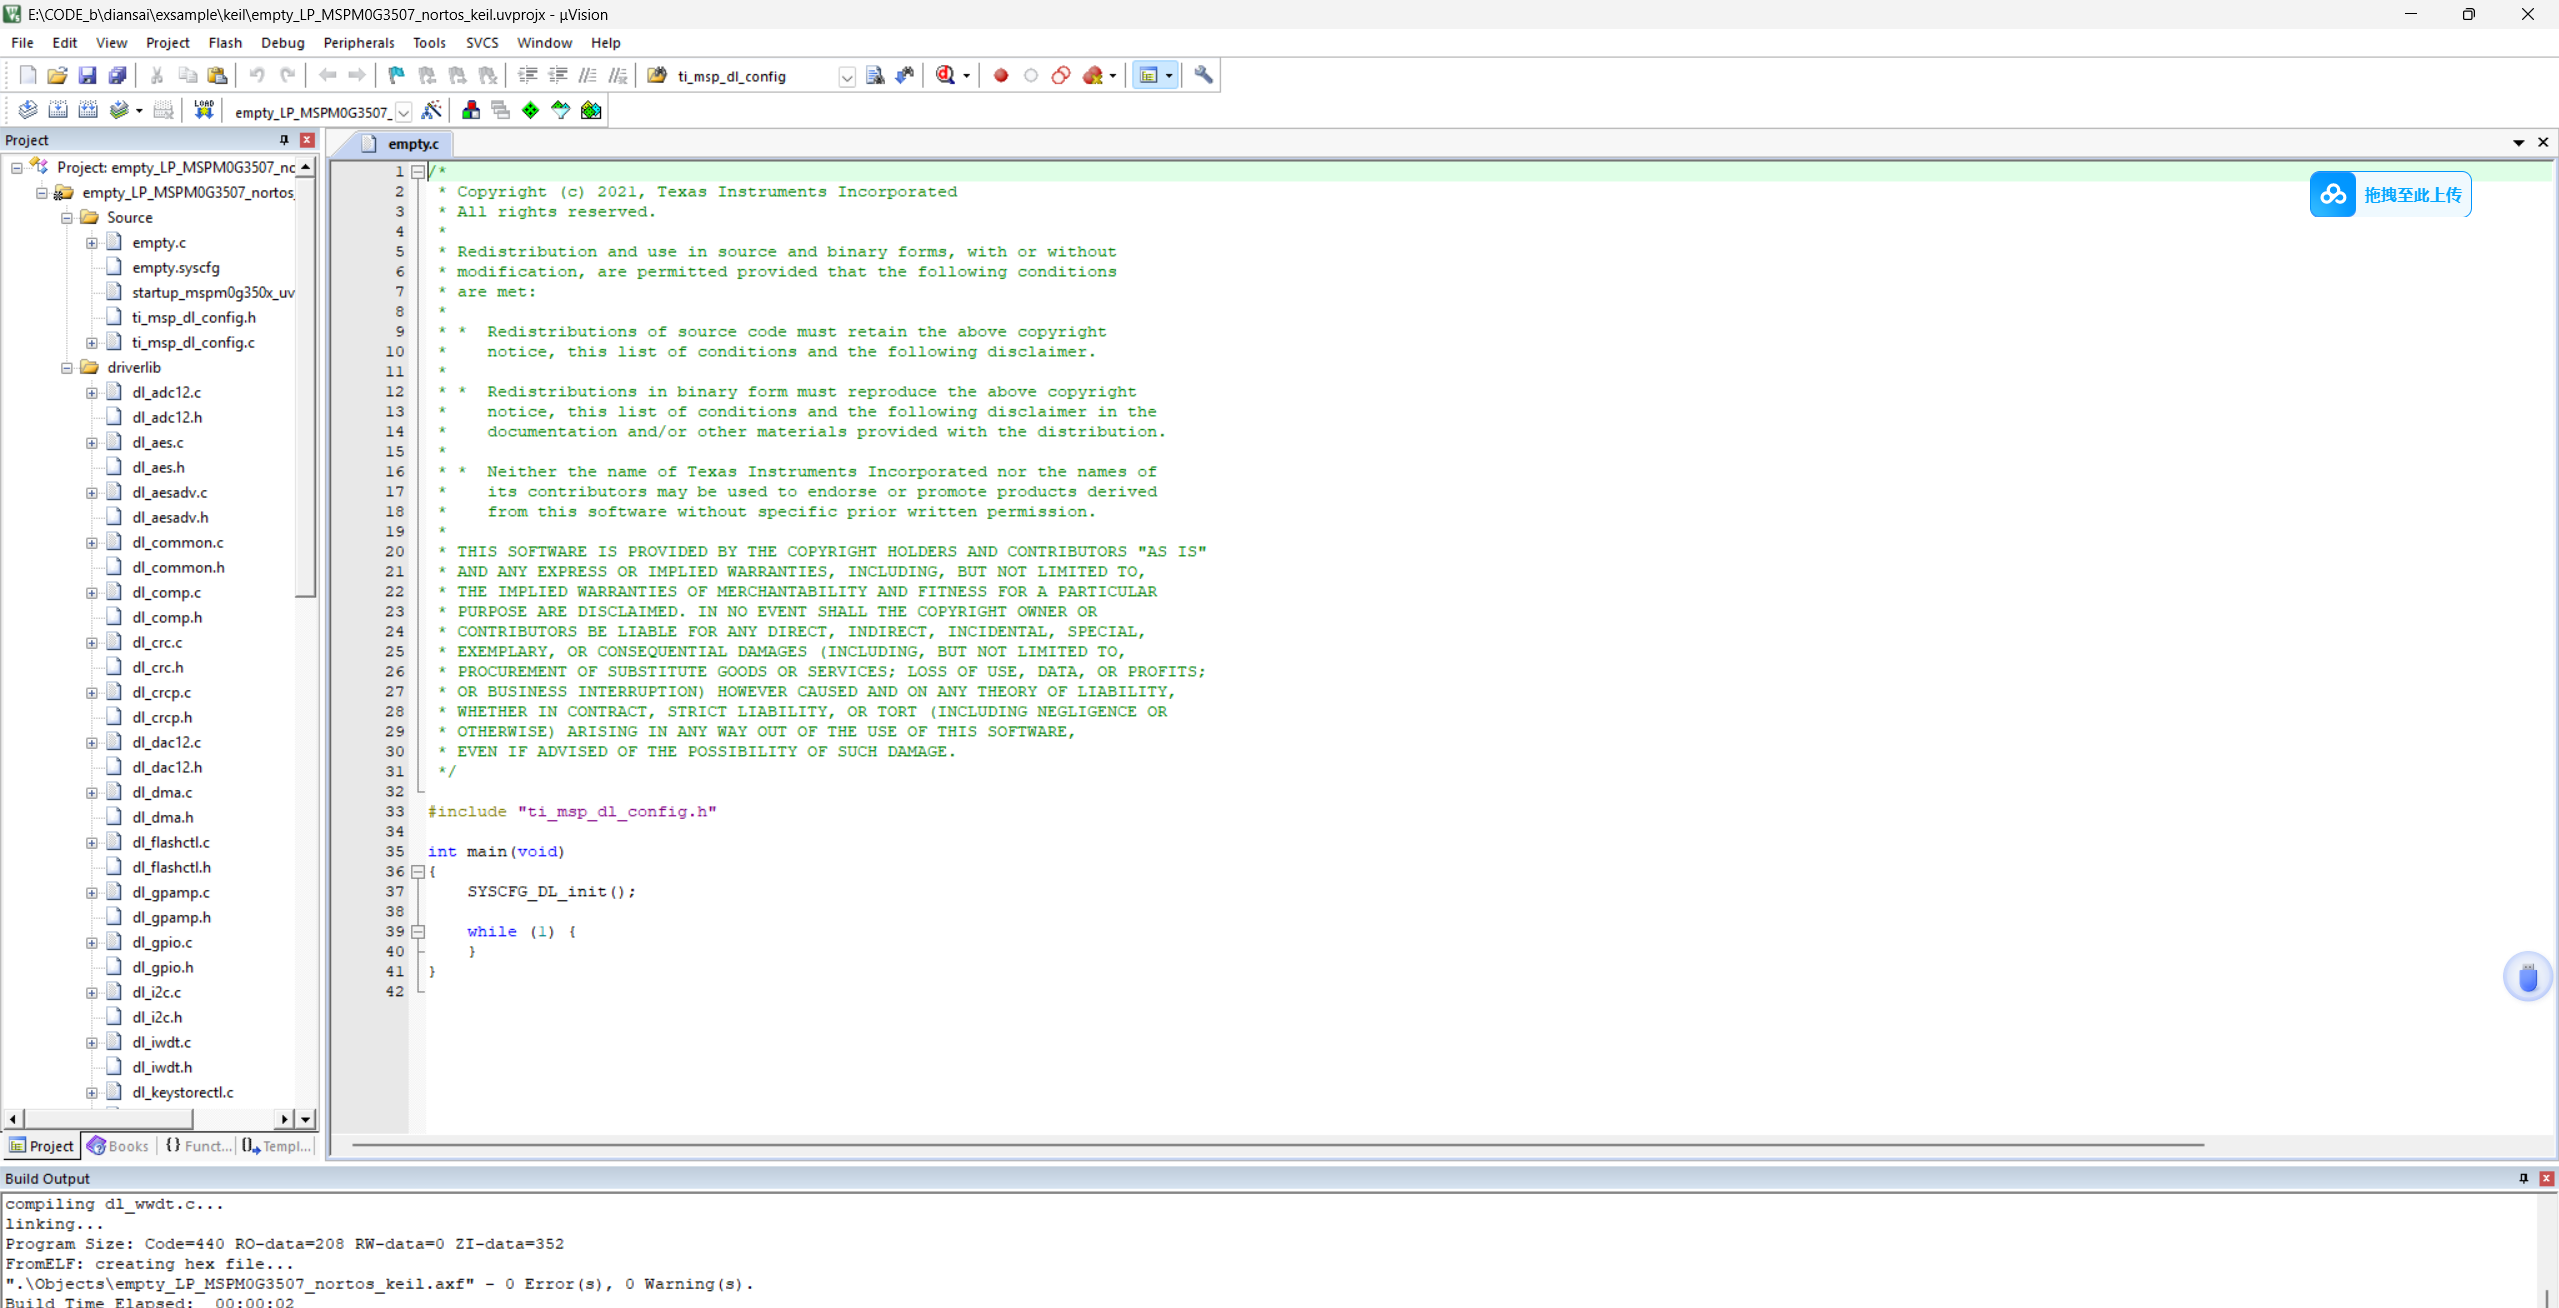Collapse the comment block fold at line 1
2559x1308 pixels.
418,172
